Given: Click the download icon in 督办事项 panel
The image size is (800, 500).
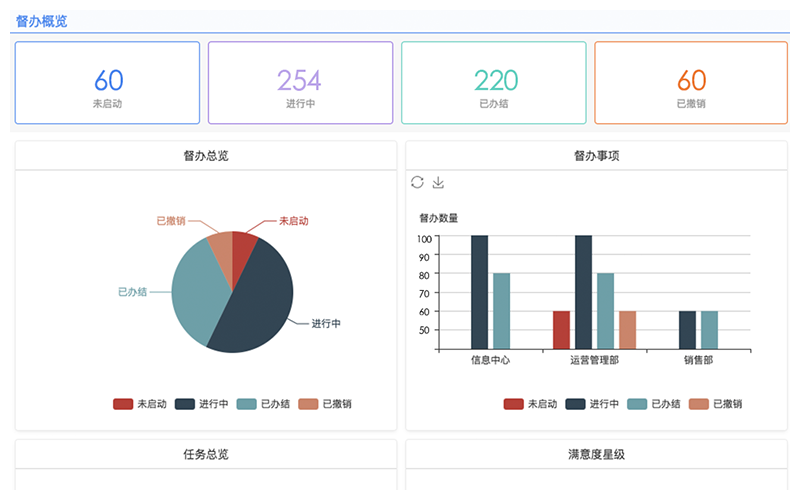Looking at the screenshot, I should click(x=438, y=182).
